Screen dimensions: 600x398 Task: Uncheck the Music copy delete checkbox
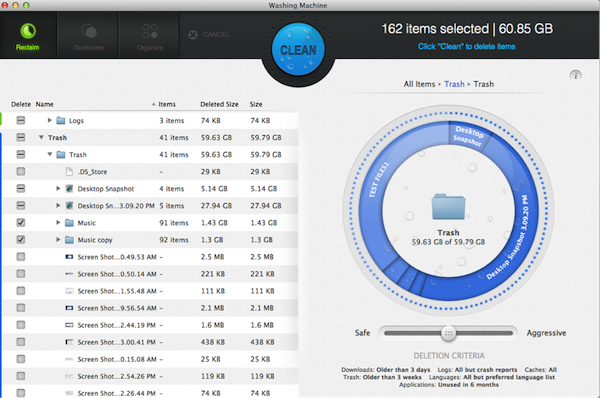(x=21, y=240)
